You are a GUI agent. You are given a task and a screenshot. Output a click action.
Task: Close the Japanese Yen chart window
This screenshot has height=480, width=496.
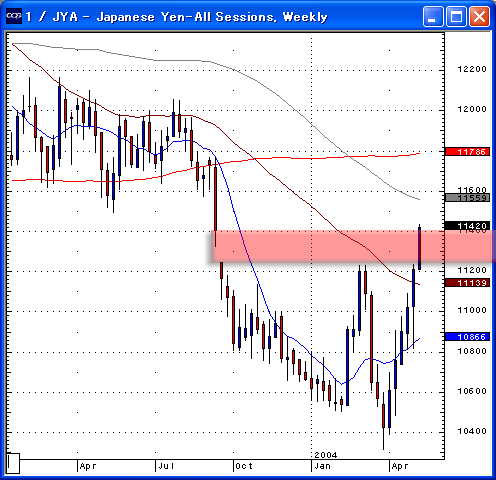tap(479, 16)
